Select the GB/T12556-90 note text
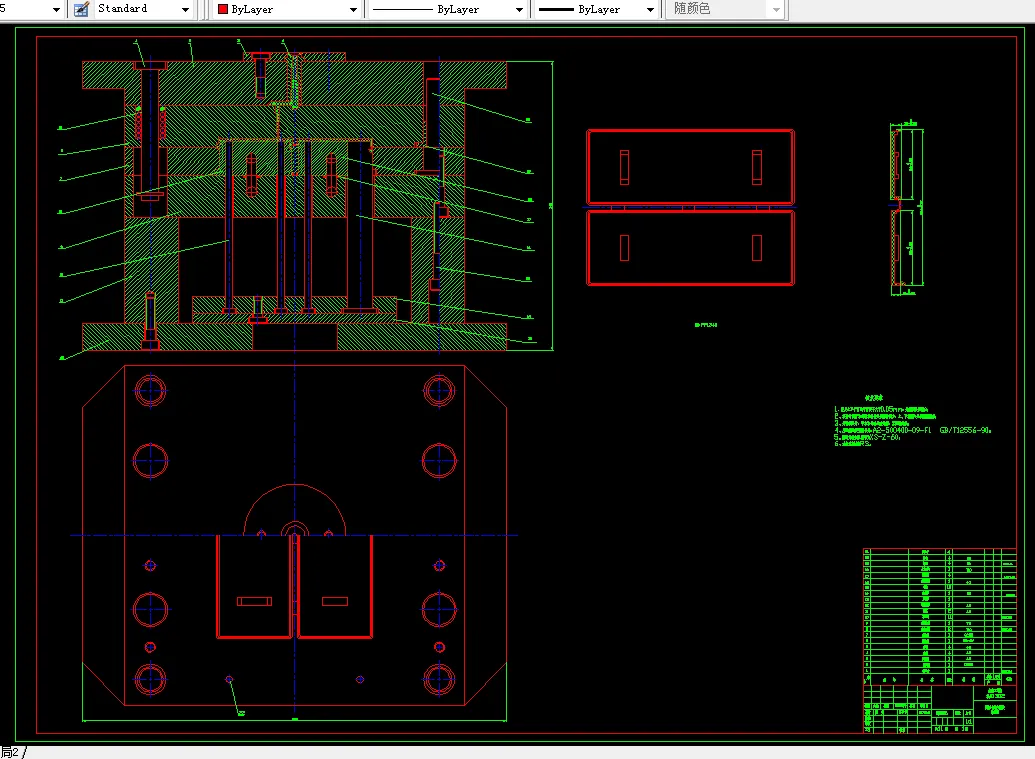This screenshot has height=759, width=1035. coord(965,430)
